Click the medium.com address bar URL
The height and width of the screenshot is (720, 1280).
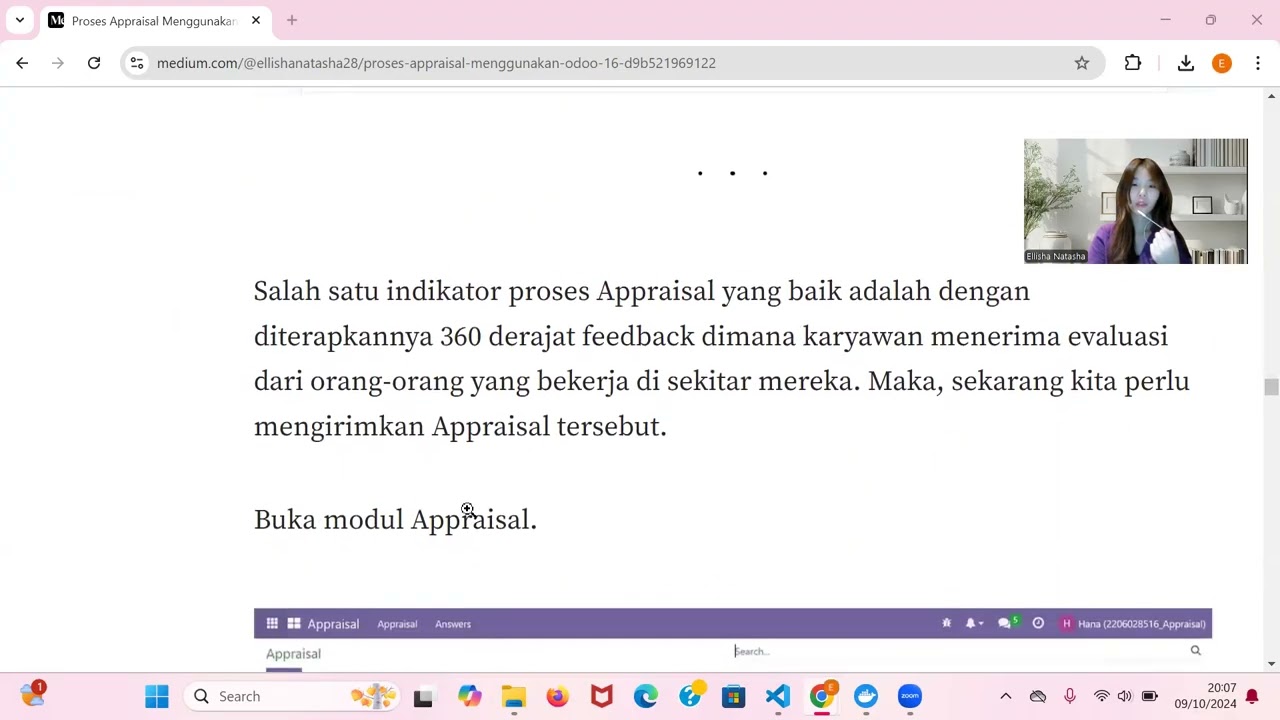point(436,63)
